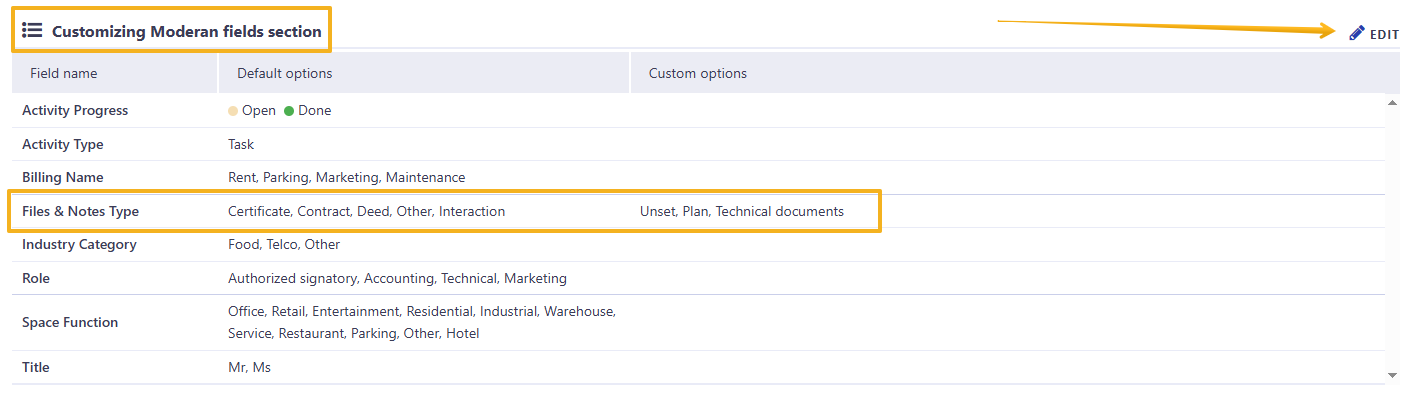Click the list icon beside section title
Viewport: 1422px width, 404px height.
(32, 31)
